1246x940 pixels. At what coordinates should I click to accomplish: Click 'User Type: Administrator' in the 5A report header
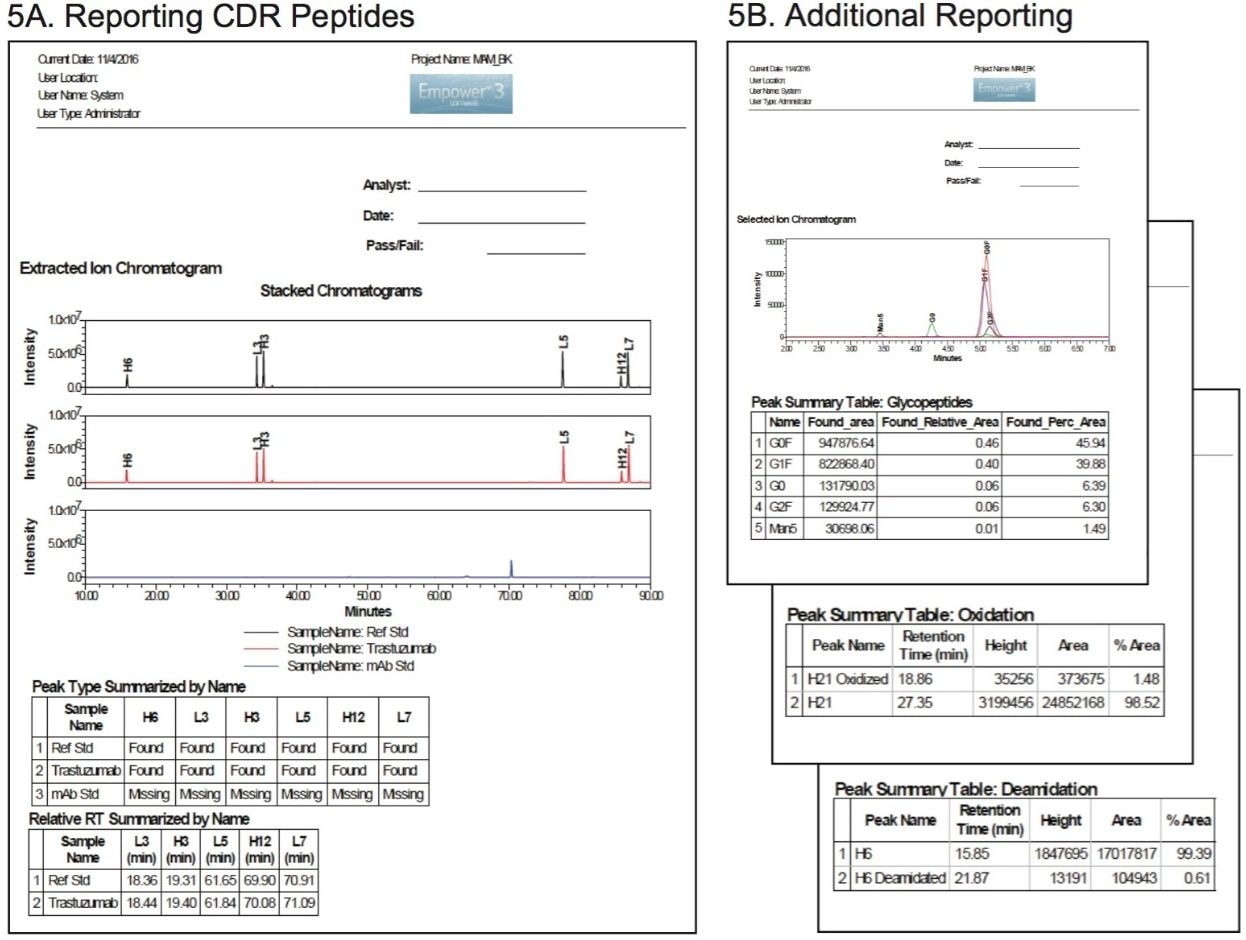pyautogui.click(x=88, y=114)
